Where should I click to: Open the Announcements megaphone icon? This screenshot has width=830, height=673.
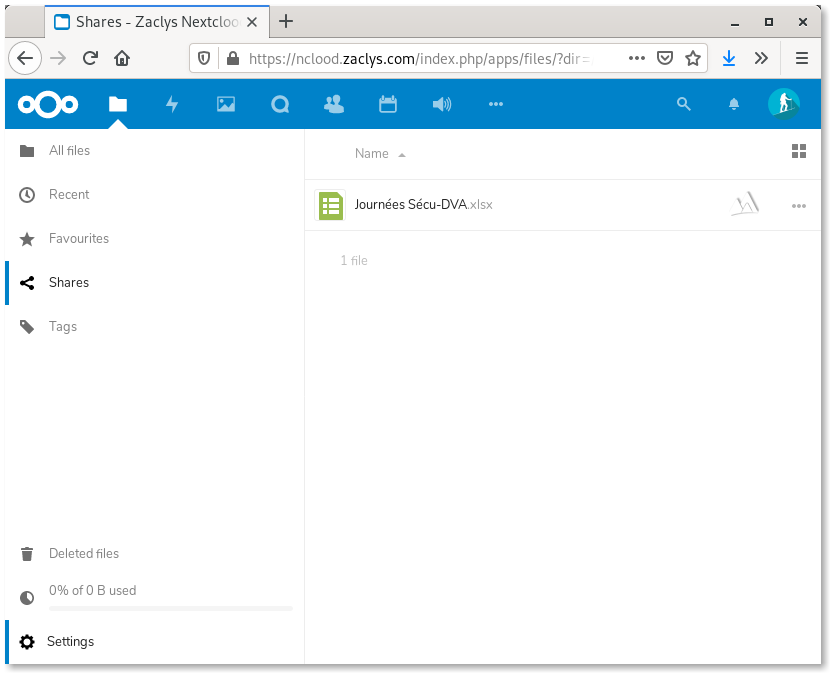coord(441,104)
